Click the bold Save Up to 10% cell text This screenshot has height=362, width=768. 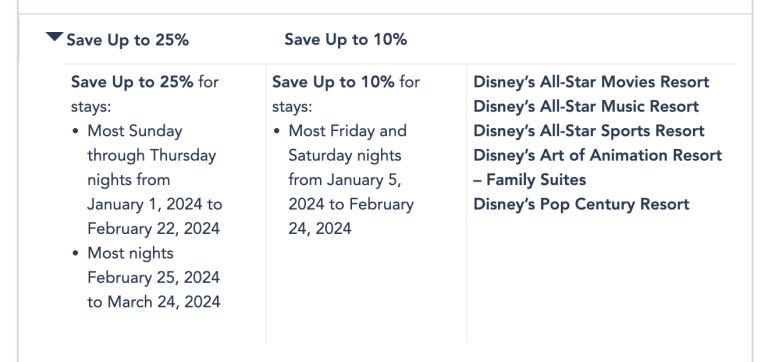click(333, 82)
